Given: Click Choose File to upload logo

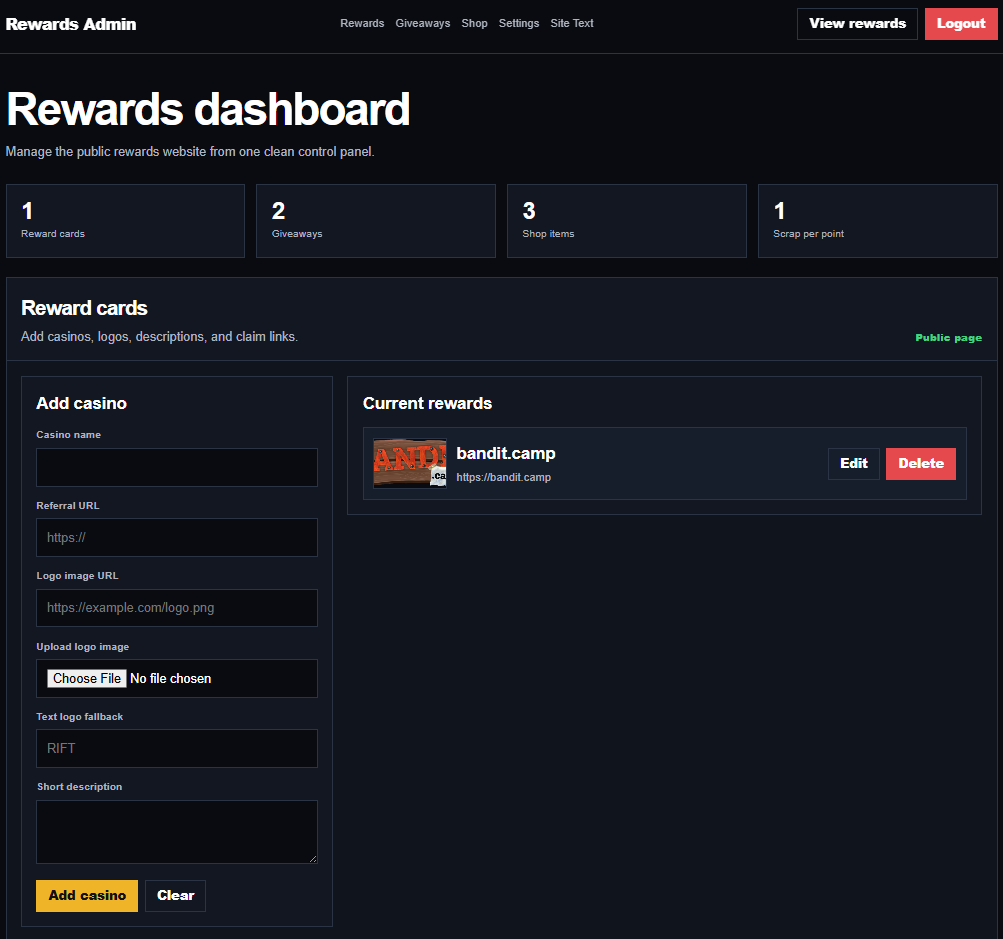Looking at the screenshot, I should click(87, 678).
